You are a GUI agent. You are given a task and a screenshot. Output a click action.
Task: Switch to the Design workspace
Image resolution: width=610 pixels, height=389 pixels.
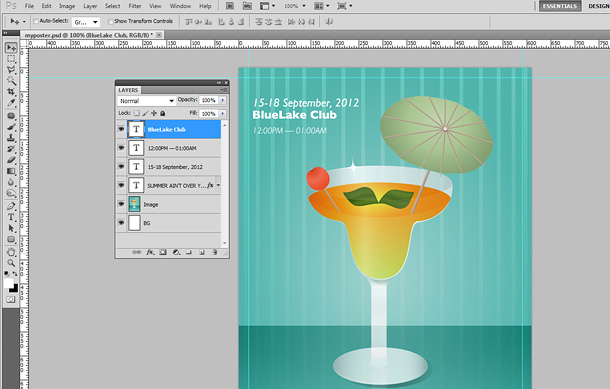coord(598,6)
